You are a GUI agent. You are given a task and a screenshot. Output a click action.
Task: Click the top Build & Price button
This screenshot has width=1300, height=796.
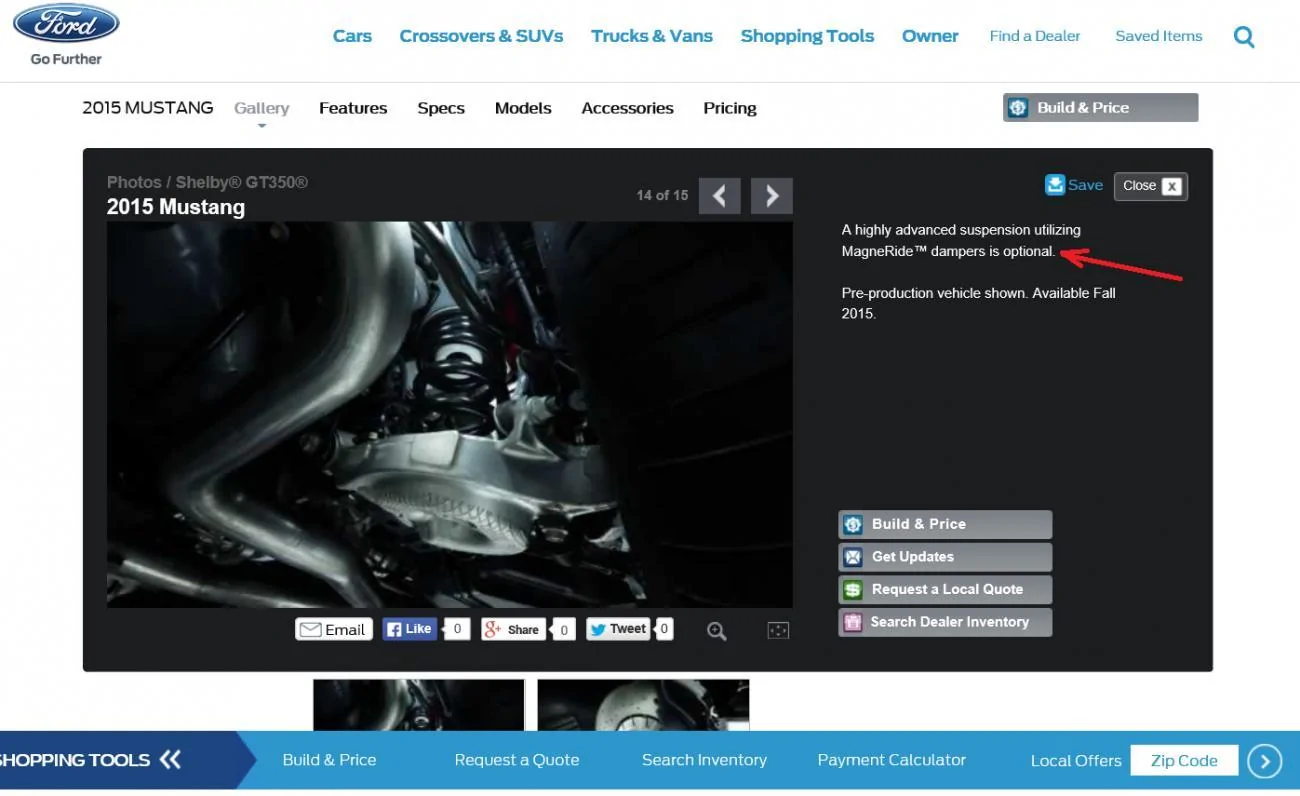pyautogui.click(x=1100, y=108)
